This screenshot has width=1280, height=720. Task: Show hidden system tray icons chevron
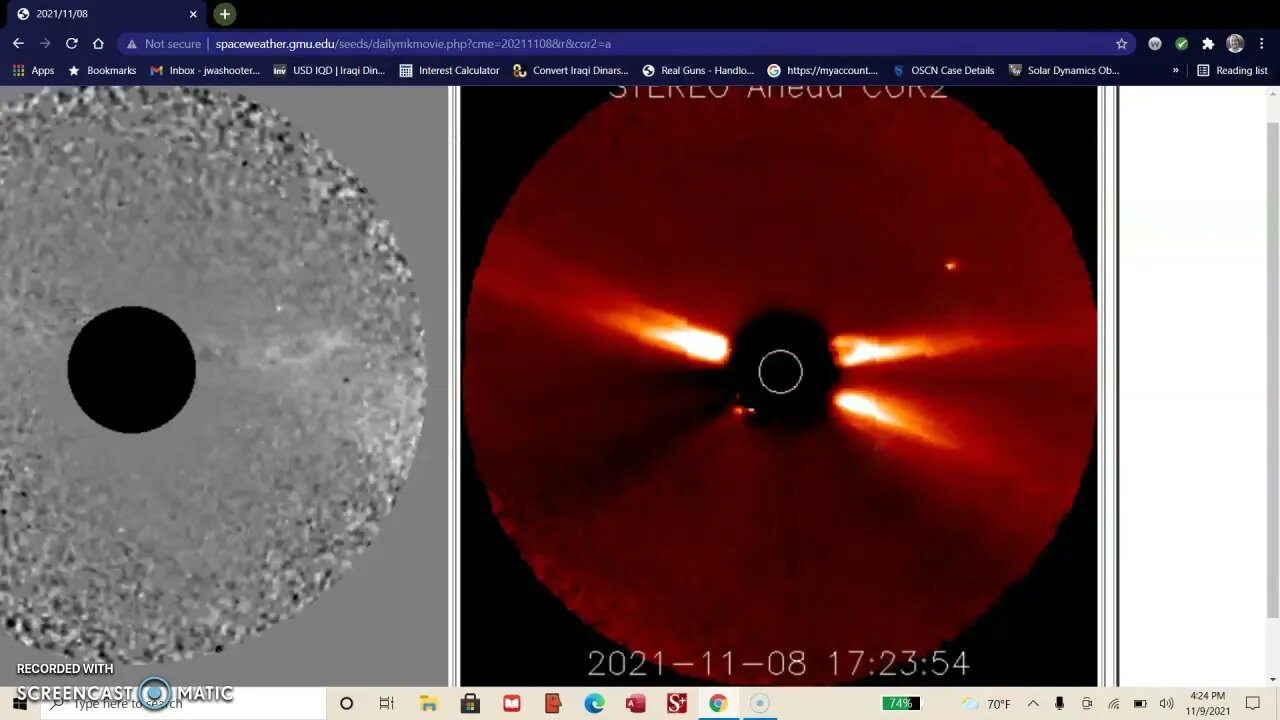pos(1034,704)
